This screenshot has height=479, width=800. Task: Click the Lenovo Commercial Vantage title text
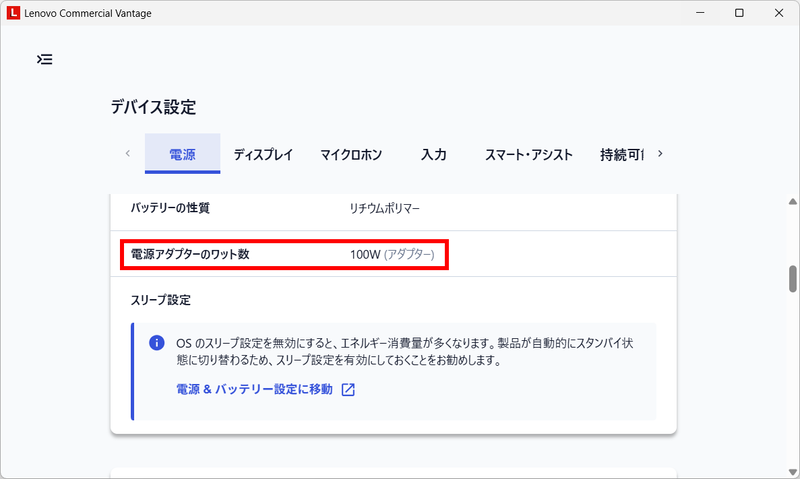tap(88, 13)
